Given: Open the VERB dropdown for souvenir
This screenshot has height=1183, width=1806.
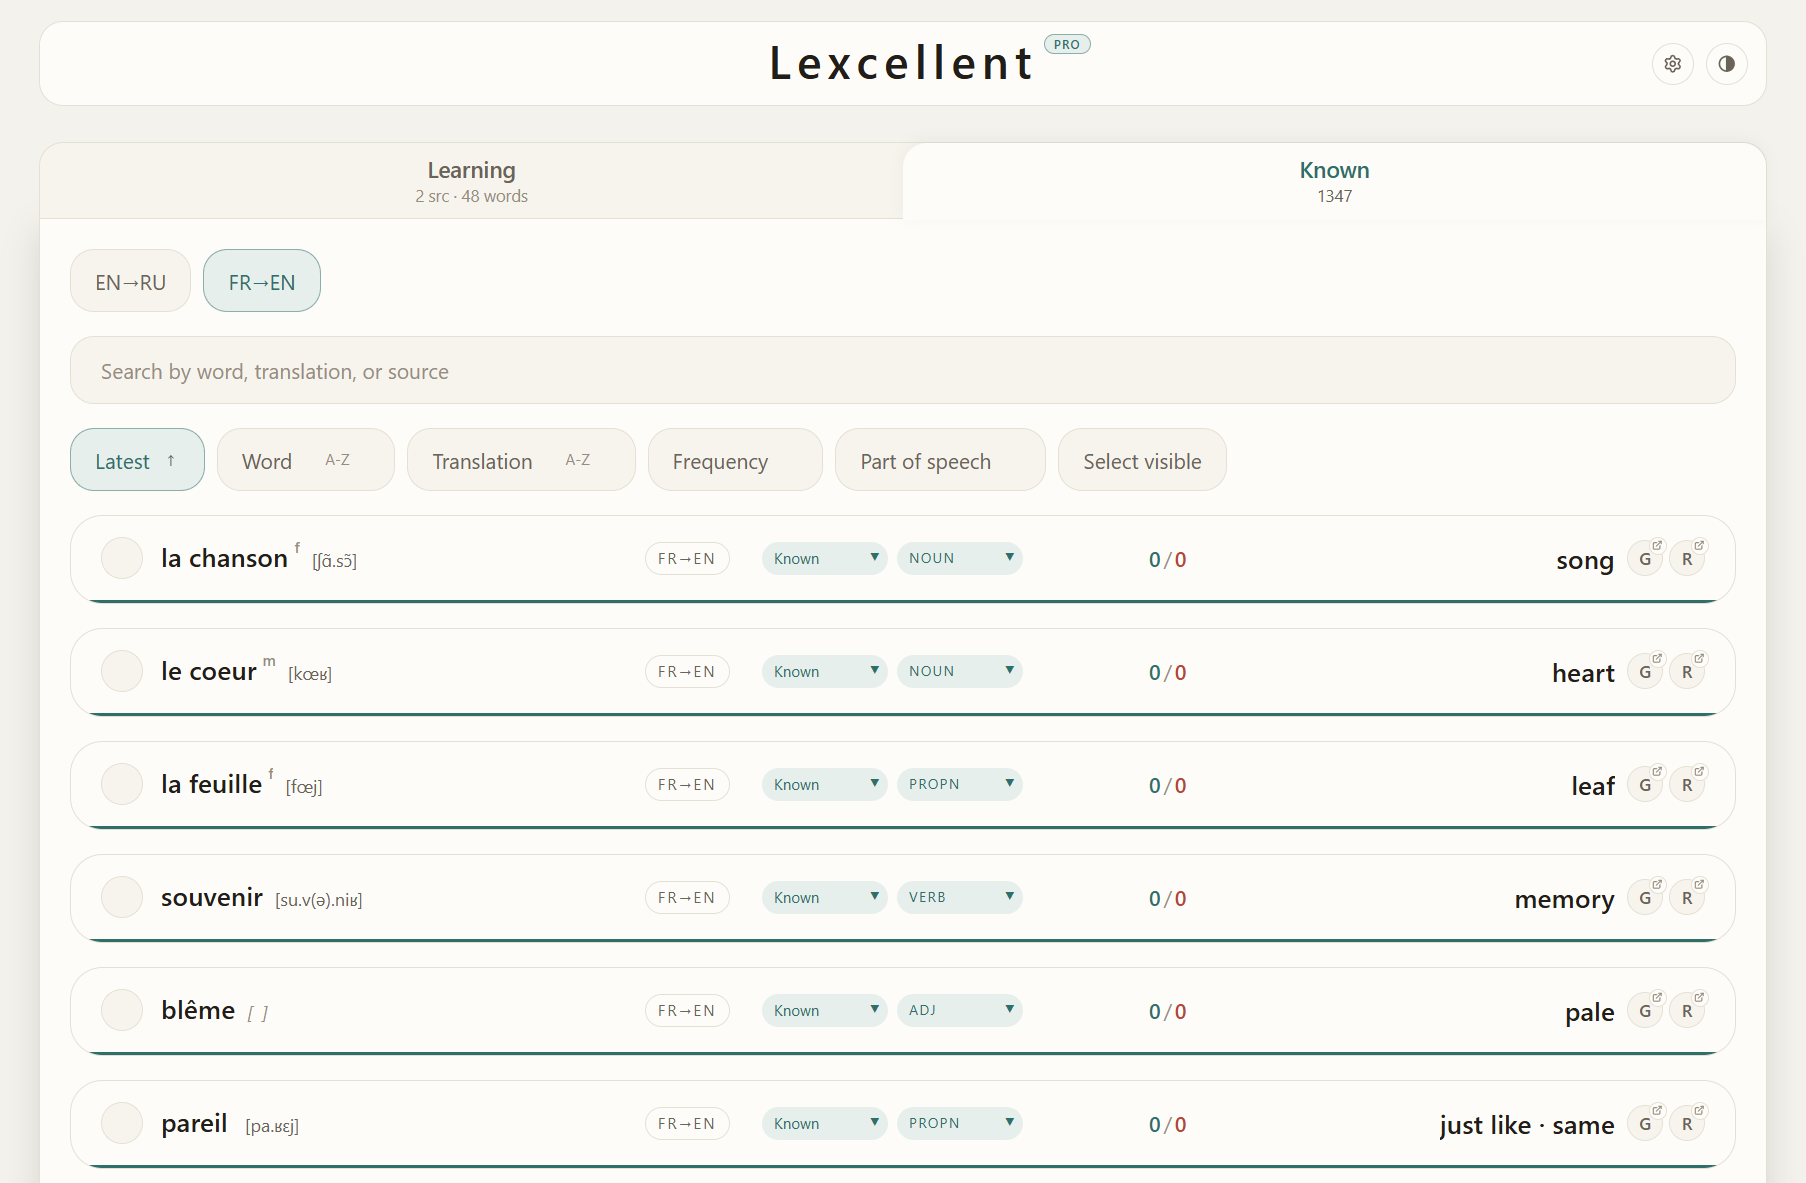Looking at the screenshot, I should pos(959,897).
